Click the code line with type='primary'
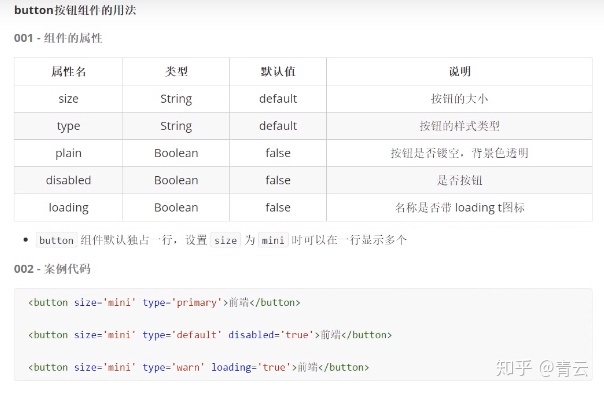 pos(164,303)
